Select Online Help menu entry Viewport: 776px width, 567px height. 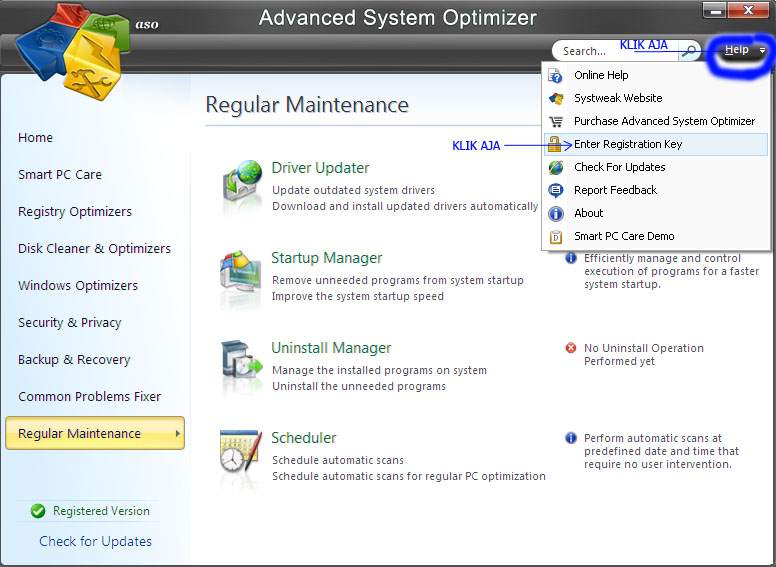(x=656, y=75)
